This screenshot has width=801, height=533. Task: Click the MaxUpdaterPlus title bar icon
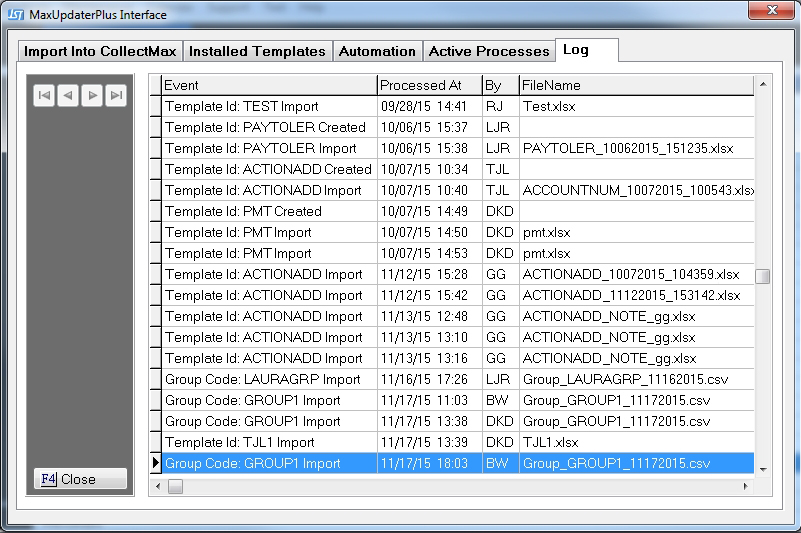pos(16,14)
